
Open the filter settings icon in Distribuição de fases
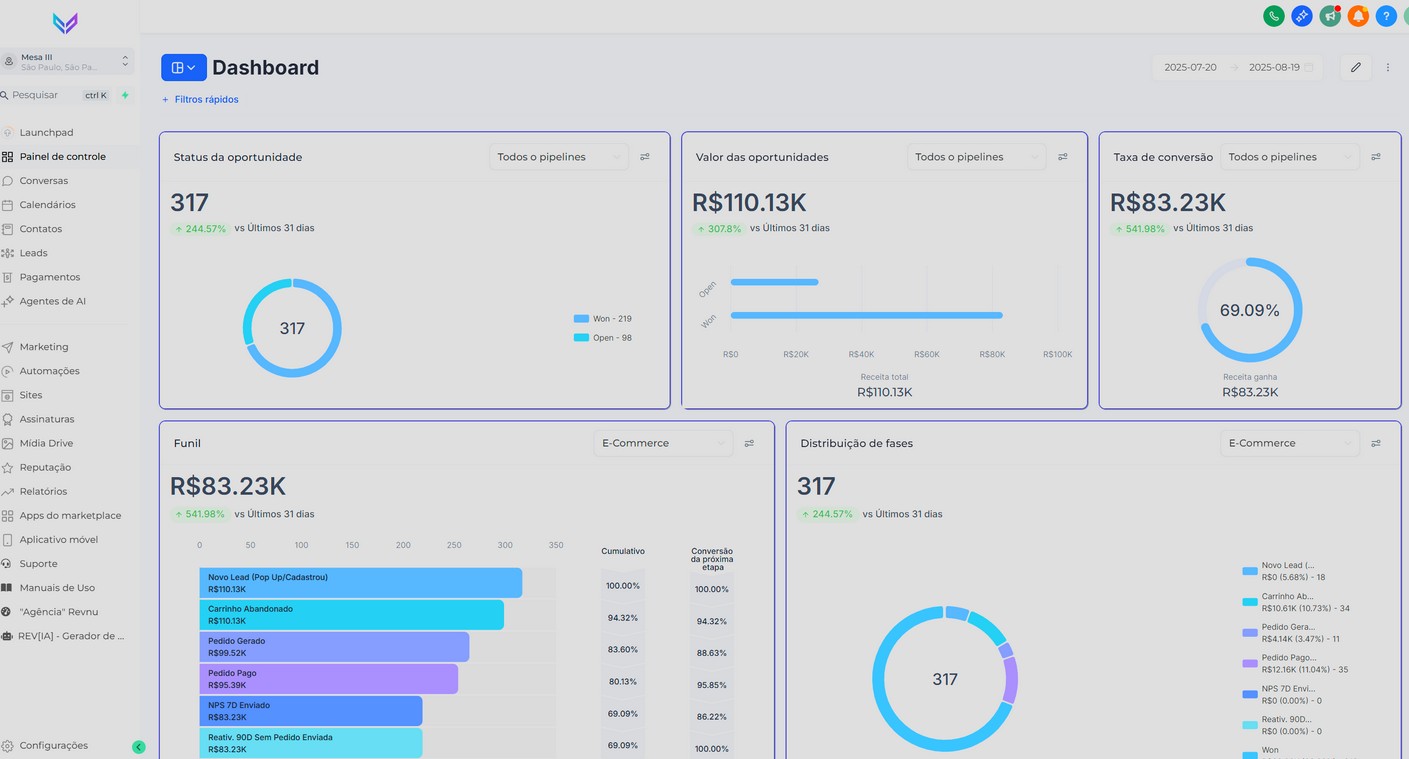point(1376,443)
